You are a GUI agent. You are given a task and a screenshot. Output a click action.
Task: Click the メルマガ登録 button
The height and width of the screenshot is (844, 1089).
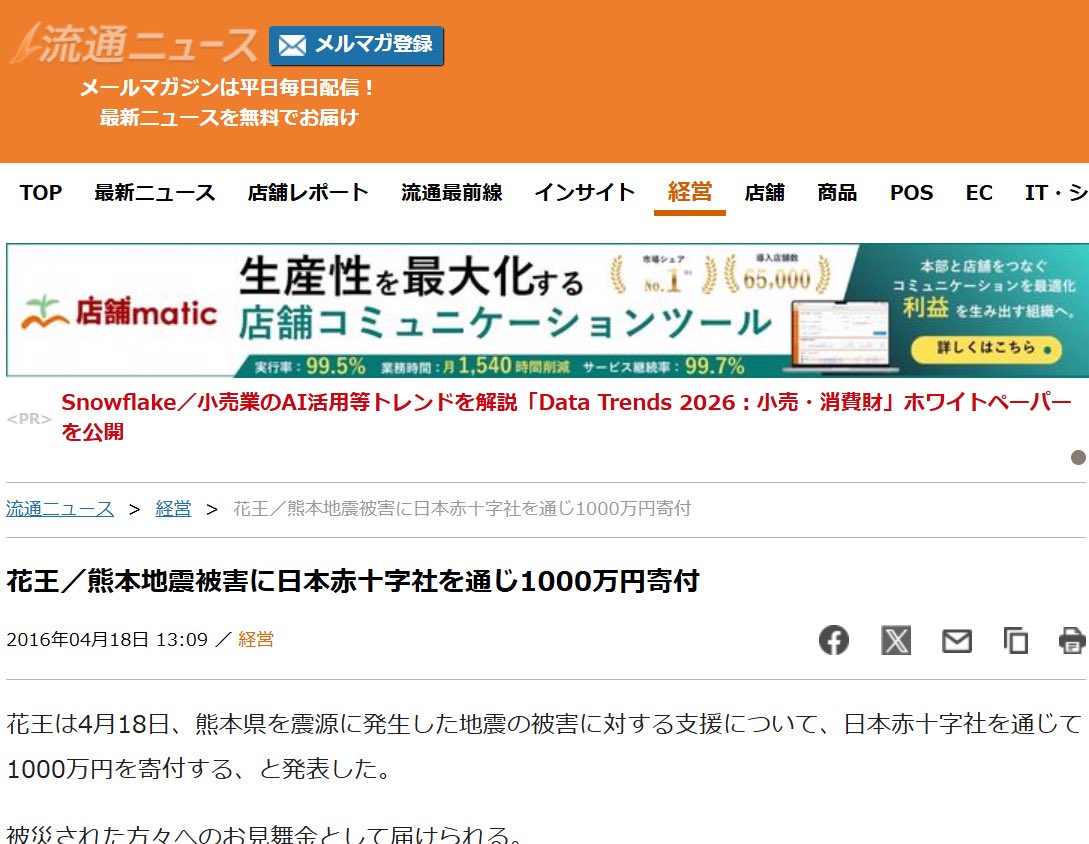tap(356, 46)
